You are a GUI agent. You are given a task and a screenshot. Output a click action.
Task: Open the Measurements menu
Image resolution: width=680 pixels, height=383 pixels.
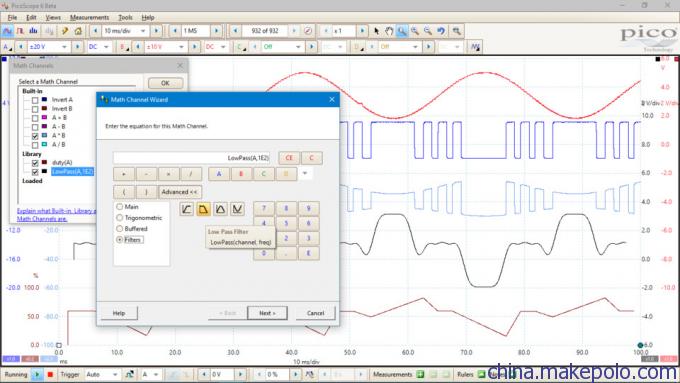pyautogui.click(x=89, y=17)
